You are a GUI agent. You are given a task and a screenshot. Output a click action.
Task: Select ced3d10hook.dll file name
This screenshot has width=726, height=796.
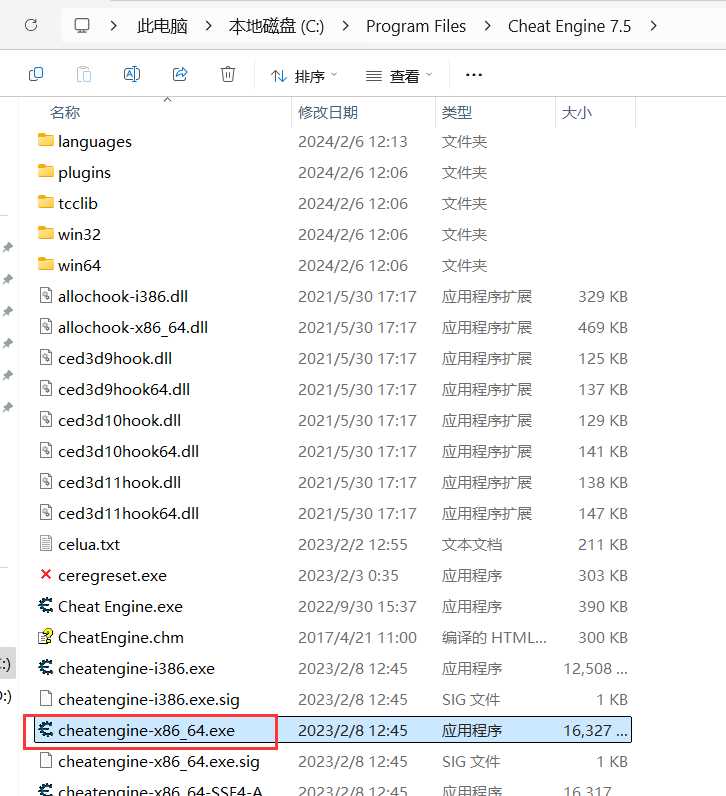click(x=119, y=421)
